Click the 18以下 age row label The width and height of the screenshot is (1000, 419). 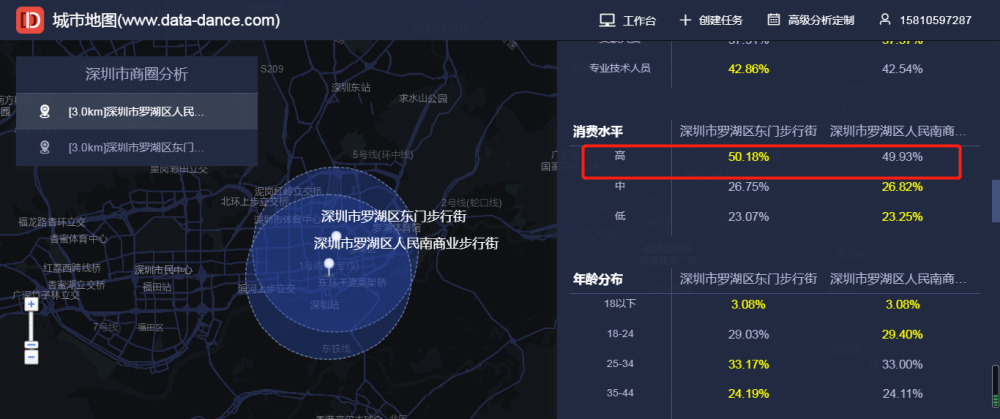click(620, 304)
